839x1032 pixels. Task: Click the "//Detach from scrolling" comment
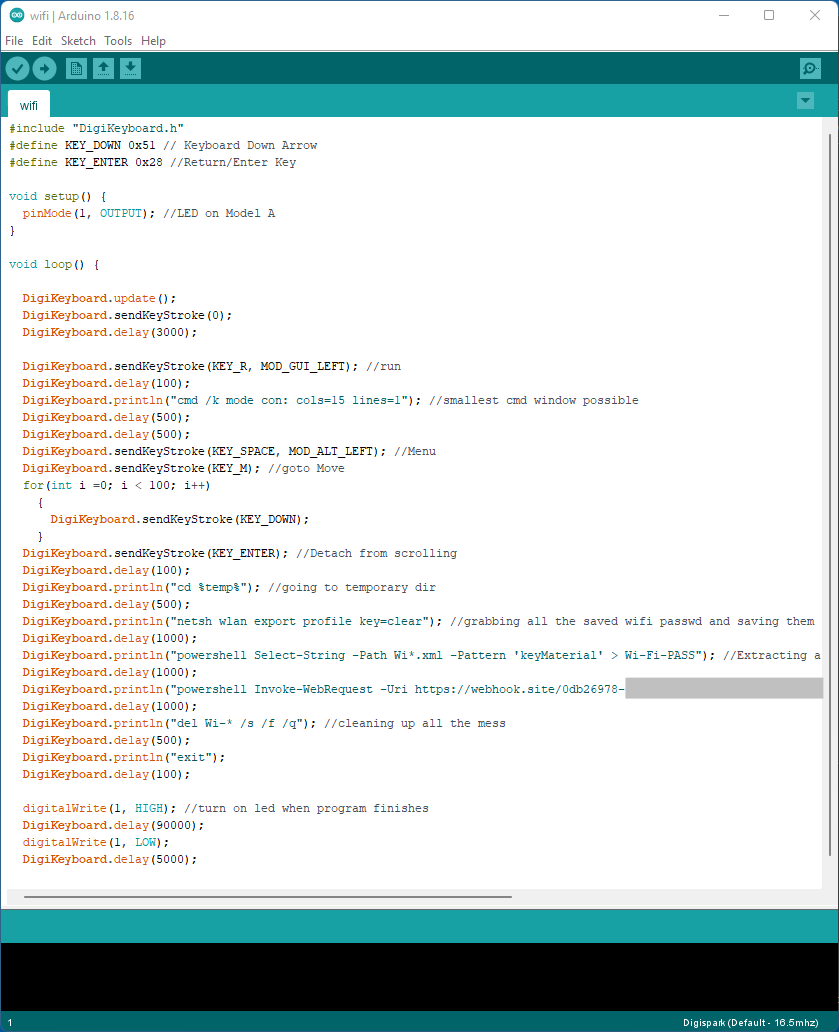point(376,554)
